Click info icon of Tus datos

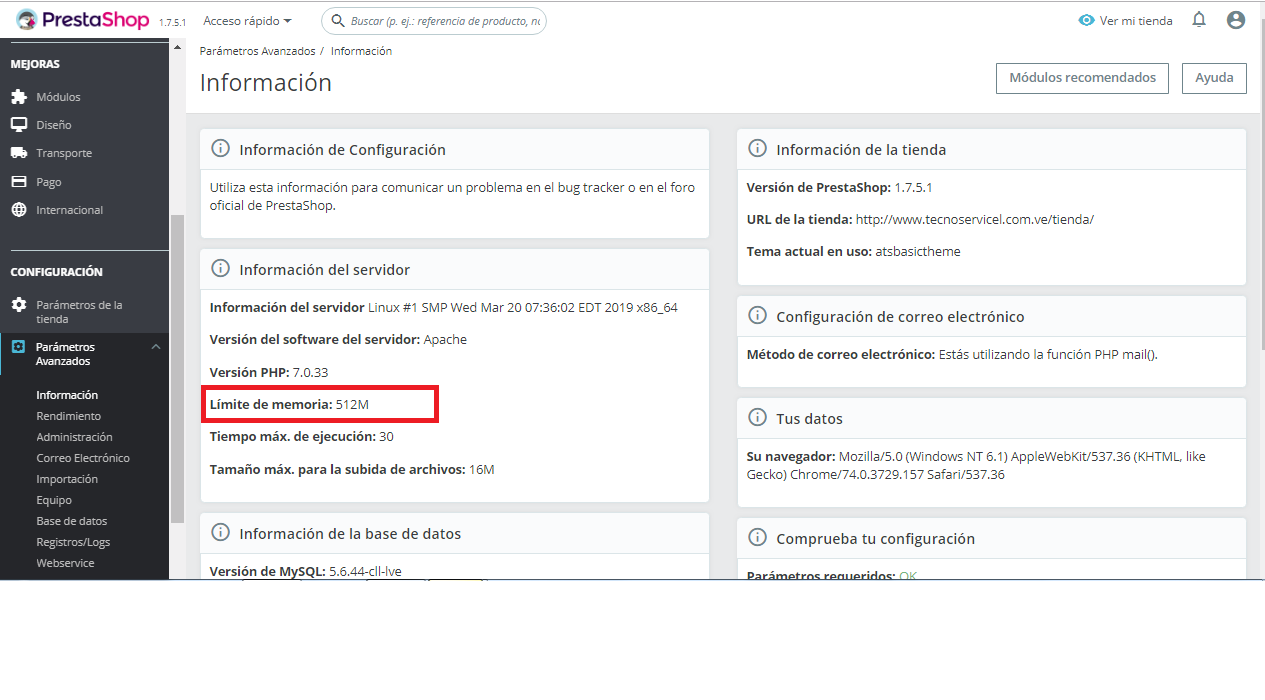(757, 418)
